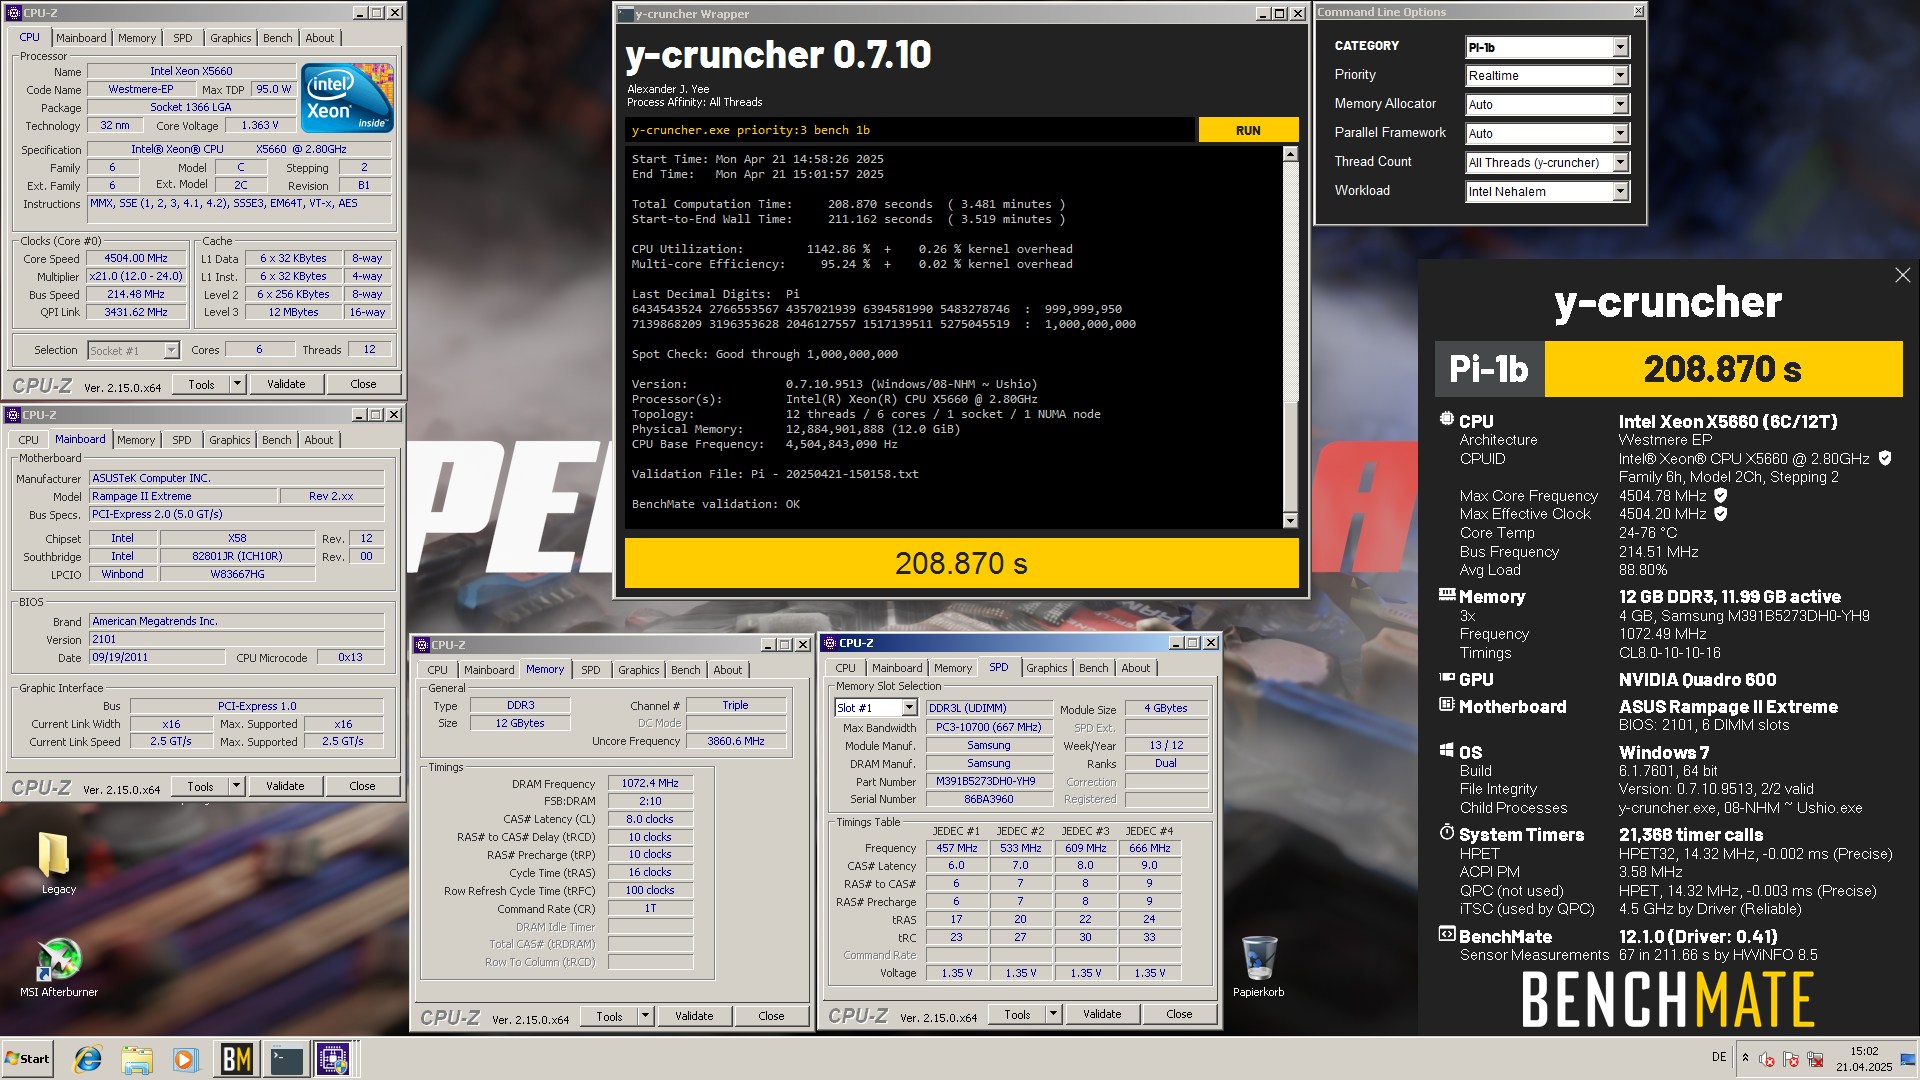Open Graphics tab in Memory CPU-Z window

[638, 670]
